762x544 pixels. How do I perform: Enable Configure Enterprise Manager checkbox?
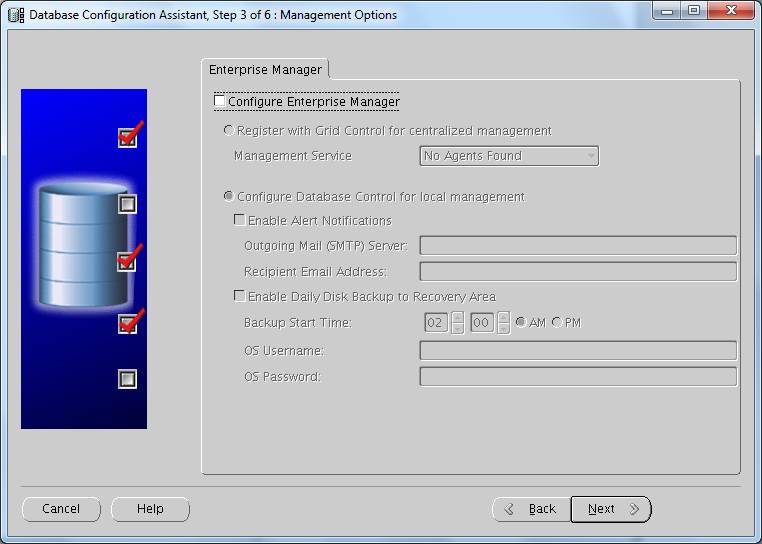click(x=220, y=102)
